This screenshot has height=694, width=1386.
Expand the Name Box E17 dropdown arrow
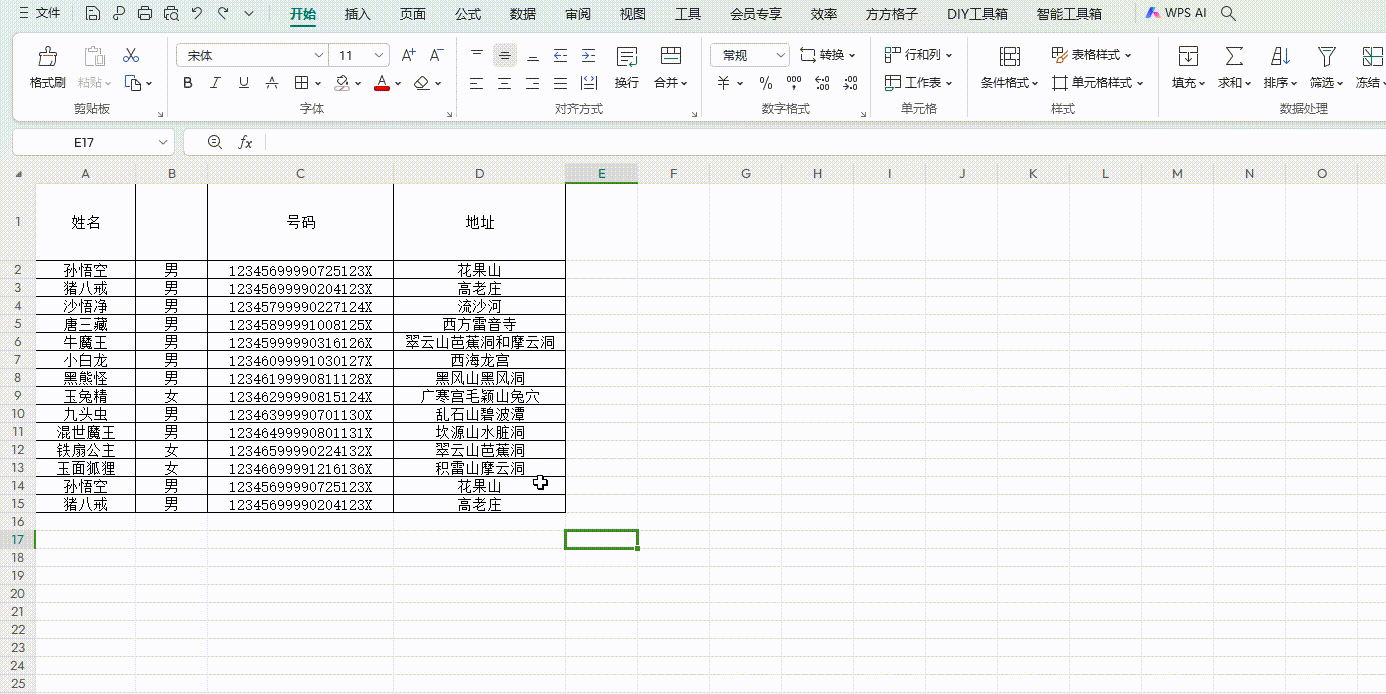[x=163, y=143]
